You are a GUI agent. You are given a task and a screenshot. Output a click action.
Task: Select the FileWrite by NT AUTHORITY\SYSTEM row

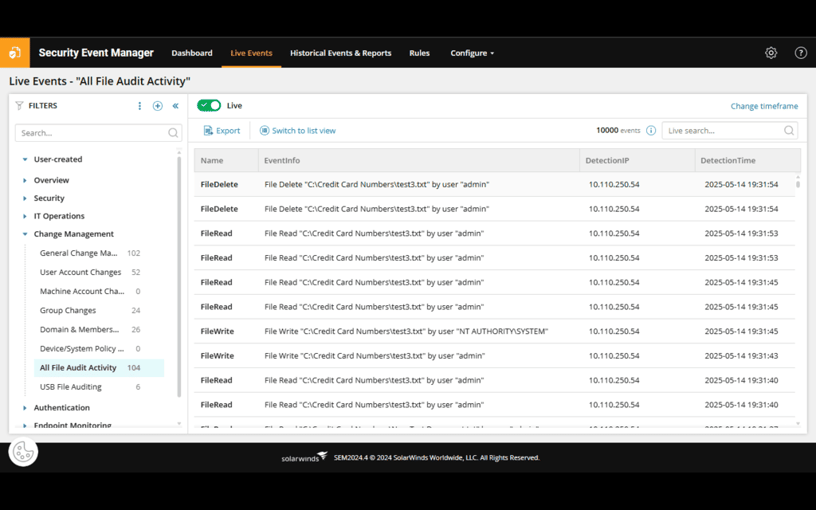[x=494, y=331]
